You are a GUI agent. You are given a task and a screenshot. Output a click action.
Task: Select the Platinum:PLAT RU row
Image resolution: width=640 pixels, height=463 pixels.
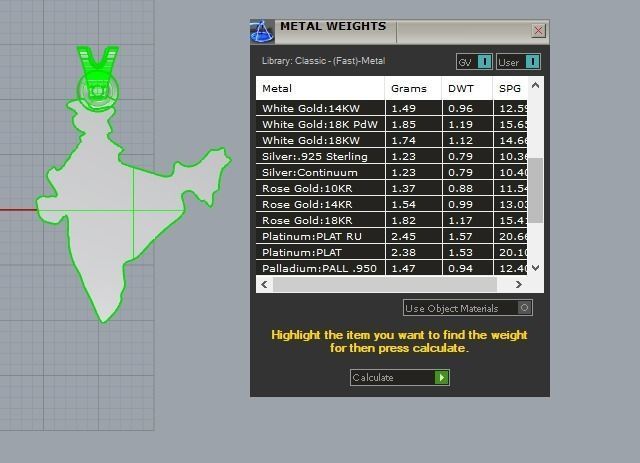pyautogui.click(x=391, y=236)
